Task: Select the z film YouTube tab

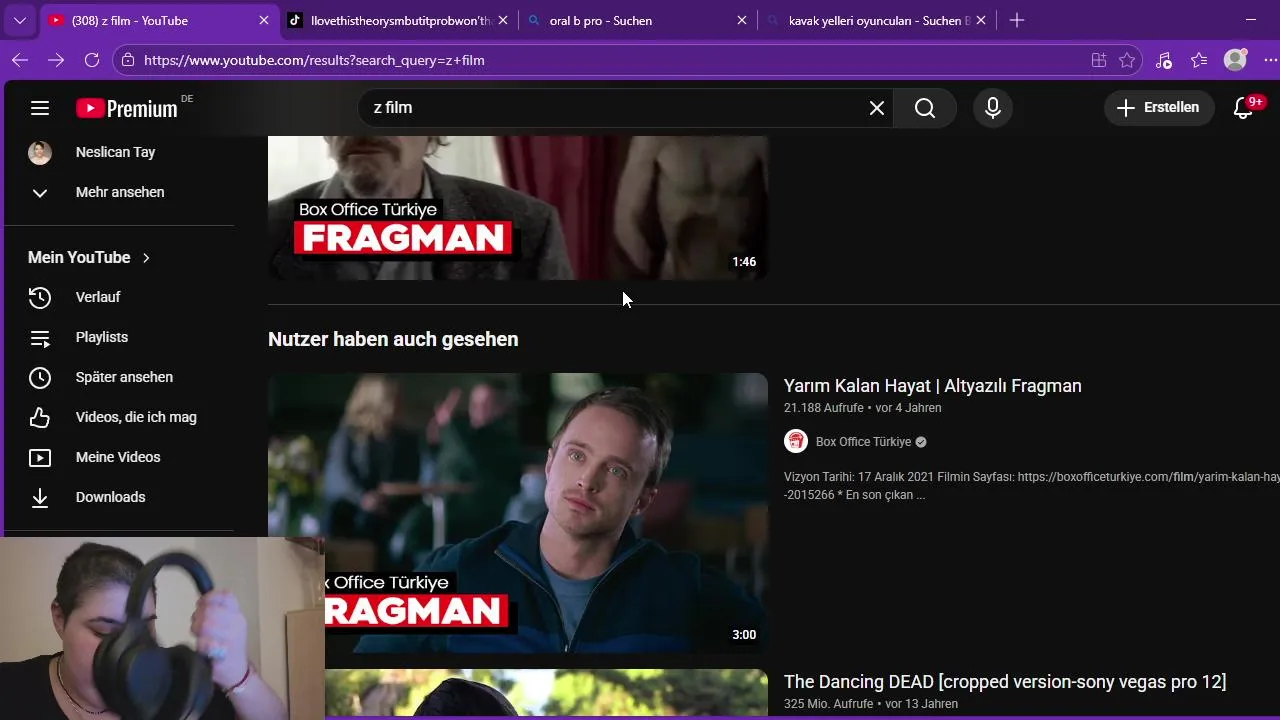Action: click(x=160, y=20)
